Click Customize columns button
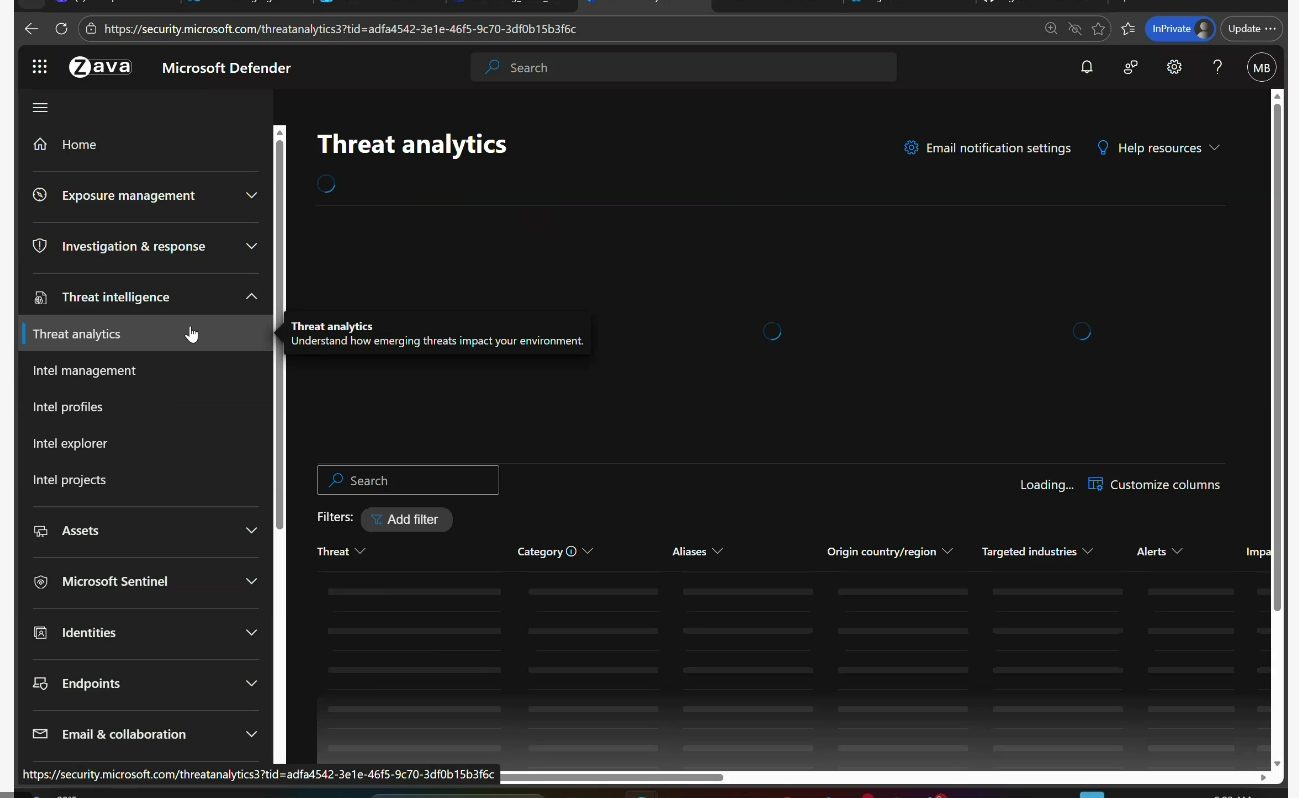This screenshot has height=798, width=1299. [1154, 484]
